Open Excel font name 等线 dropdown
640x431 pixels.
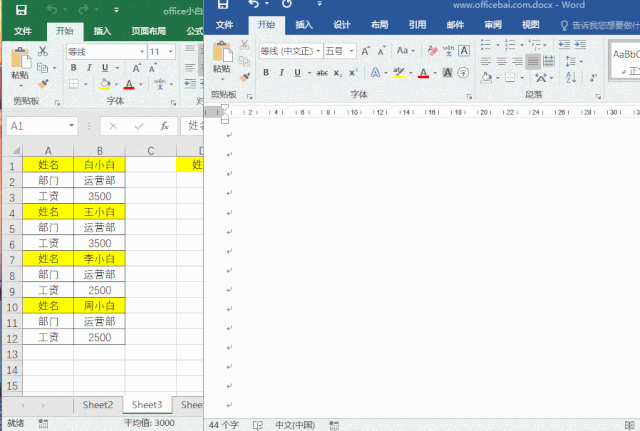142,52
